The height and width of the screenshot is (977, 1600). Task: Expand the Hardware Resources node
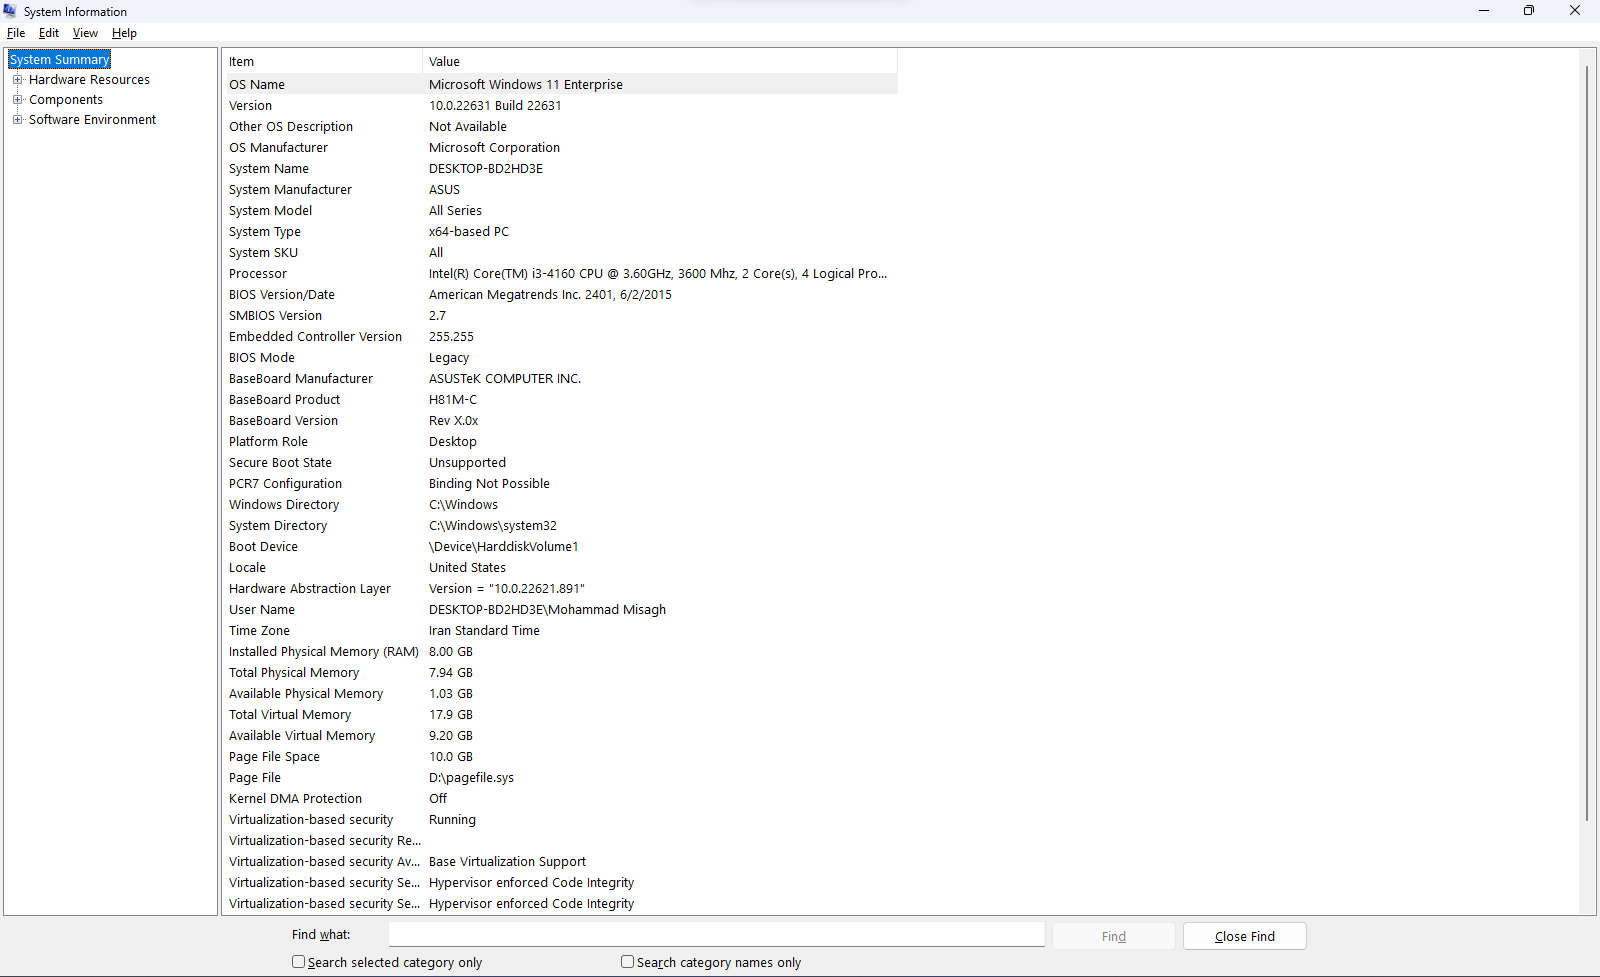point(17,80)
